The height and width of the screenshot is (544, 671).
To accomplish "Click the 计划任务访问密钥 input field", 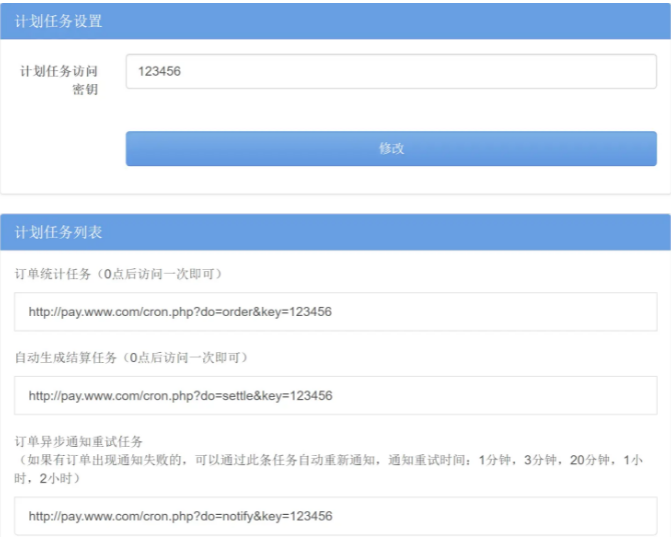I will click(x=390, y=72).
